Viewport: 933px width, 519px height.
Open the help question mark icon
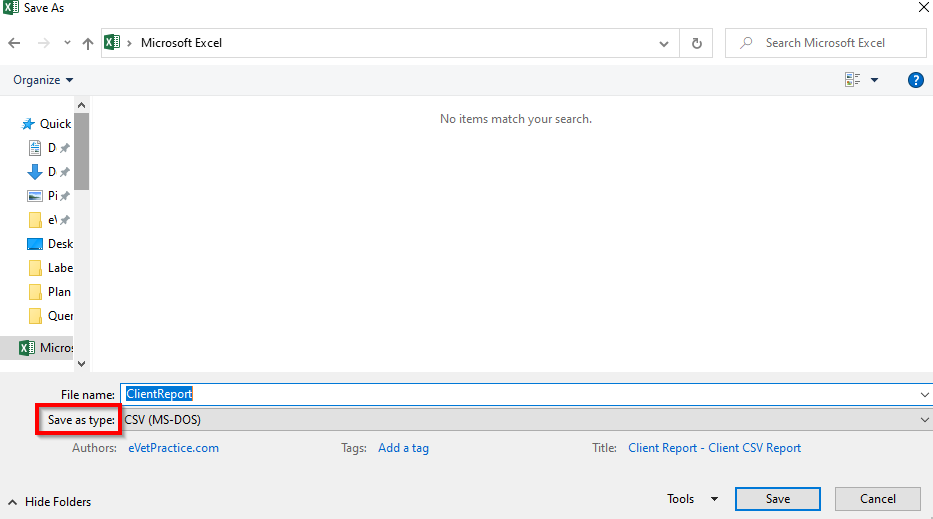pyautogui.click(x=916, y=80)
